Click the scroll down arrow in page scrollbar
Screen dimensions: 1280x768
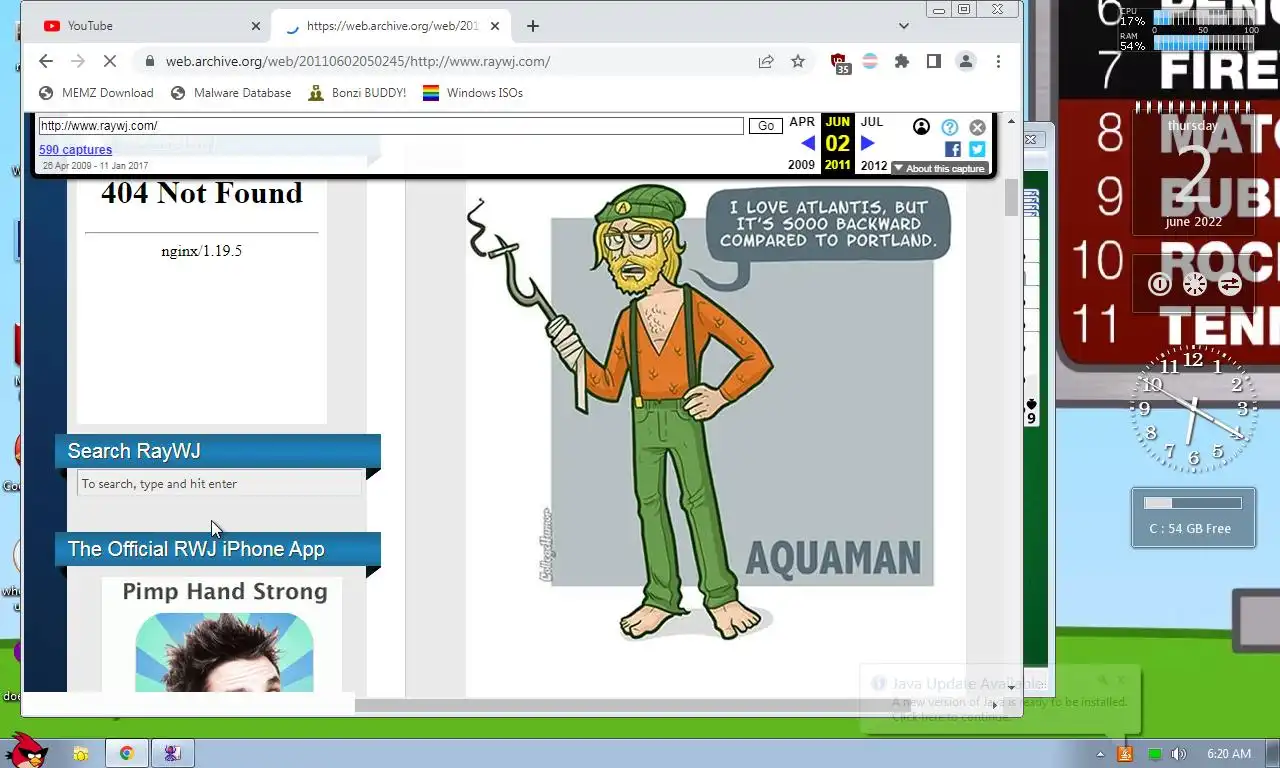(1011, 687)
